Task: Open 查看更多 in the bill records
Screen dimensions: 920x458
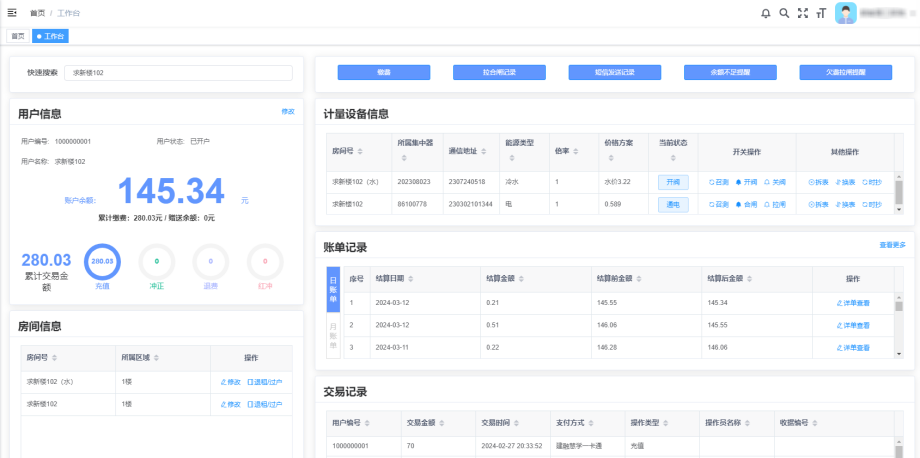Action: (892, 245)
